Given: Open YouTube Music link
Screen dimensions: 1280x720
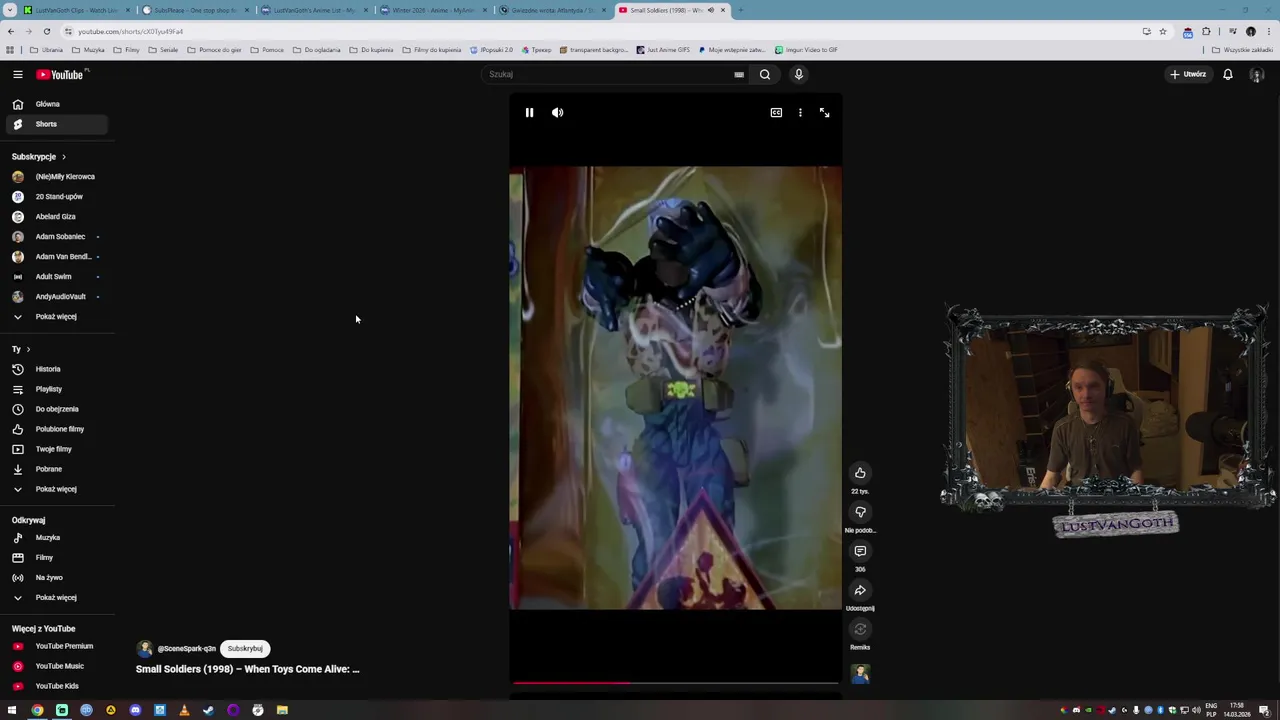Looking at the screenshot, I should (55, 666).
